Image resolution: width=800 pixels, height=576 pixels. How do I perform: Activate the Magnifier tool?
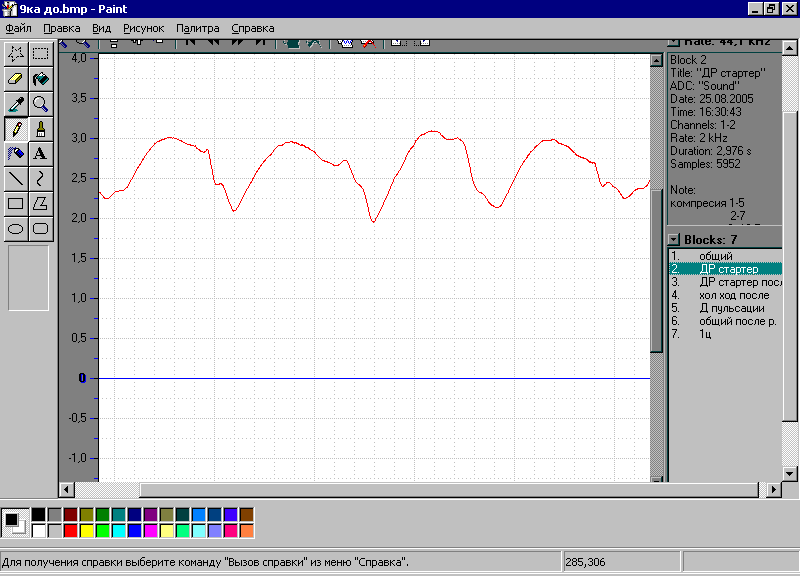(41, 104)
